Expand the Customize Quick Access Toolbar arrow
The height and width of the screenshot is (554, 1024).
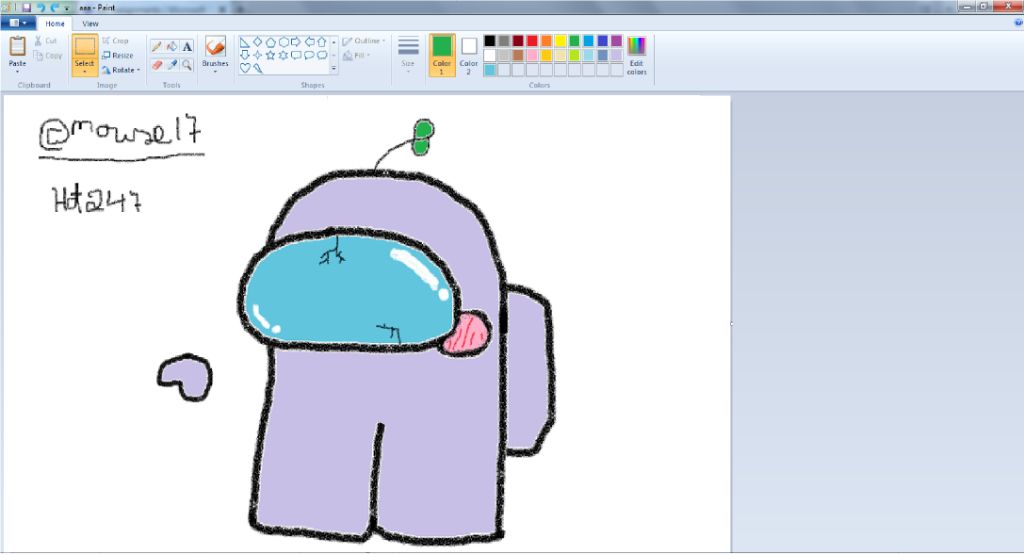[67, 8]
